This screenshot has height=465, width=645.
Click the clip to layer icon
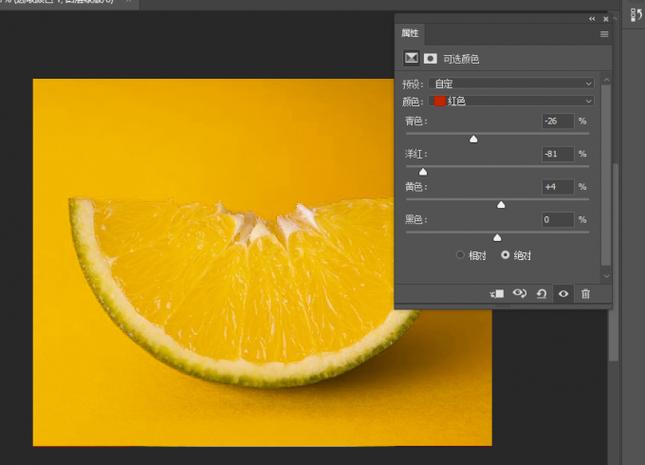coord(497,294)
